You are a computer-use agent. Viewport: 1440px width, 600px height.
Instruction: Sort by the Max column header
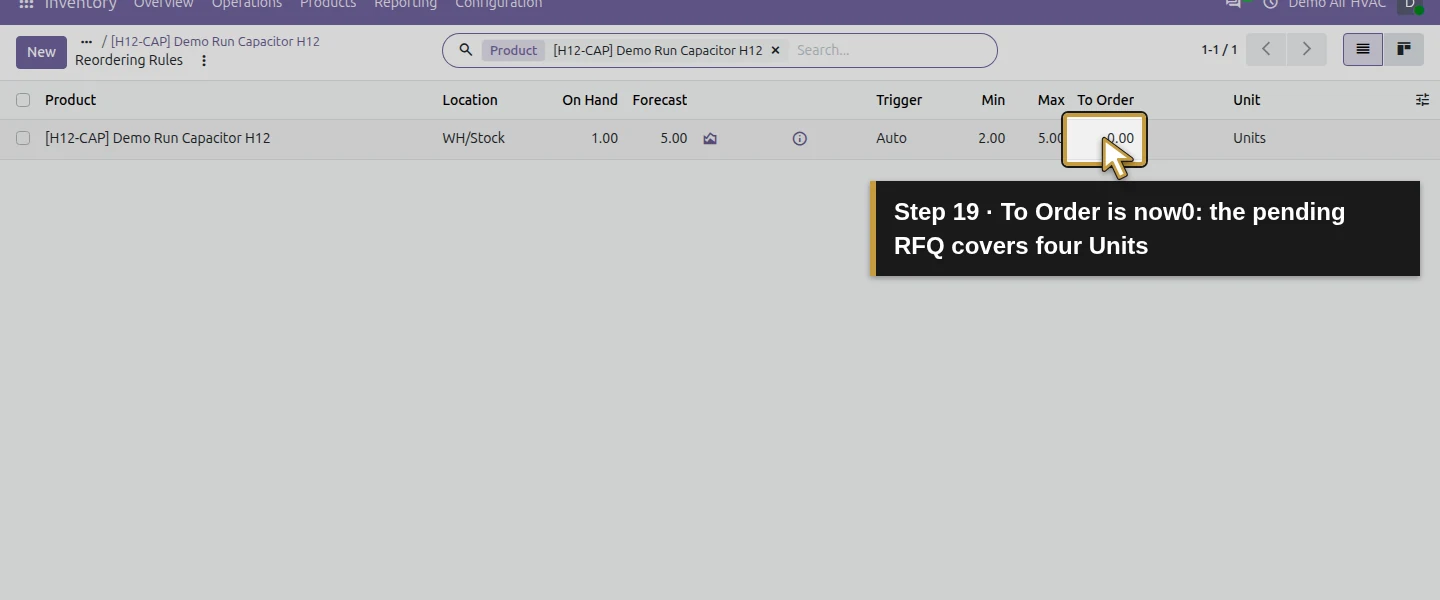pos(1051,100)
